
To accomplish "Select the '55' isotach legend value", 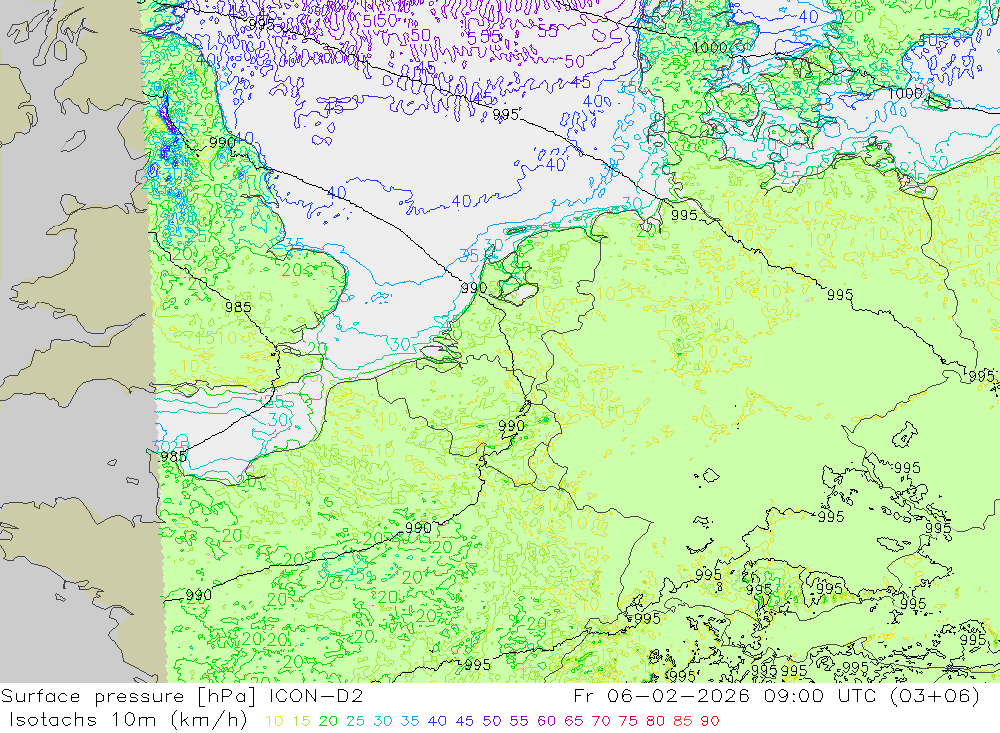I will (518, 721).
